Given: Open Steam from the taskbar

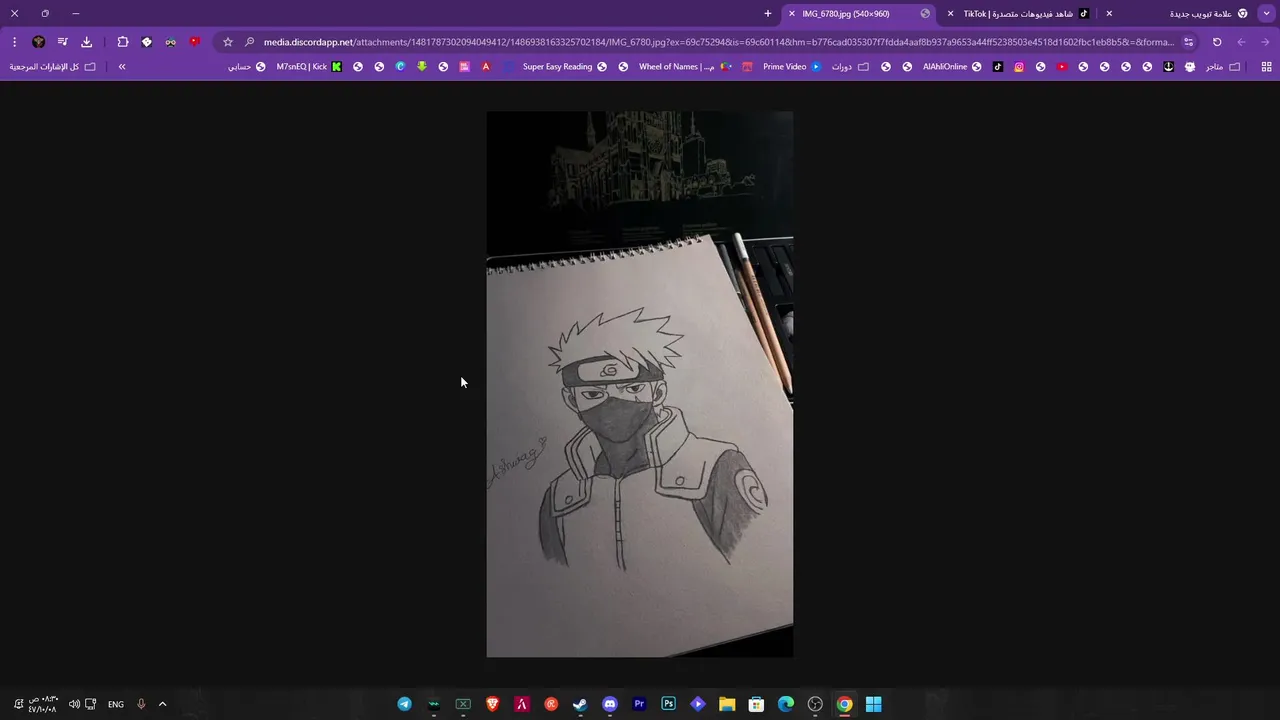Looking at the screenshot, I should pyautogui.click(x=580, y=704).
